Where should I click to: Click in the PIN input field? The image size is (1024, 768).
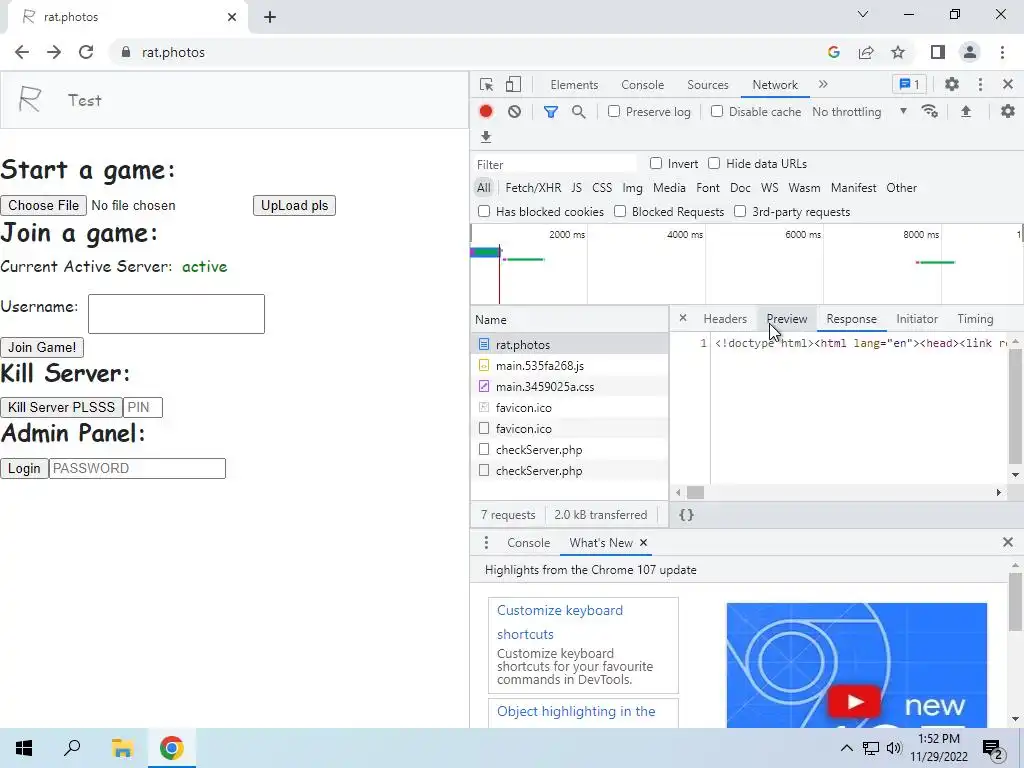click(x=142, y=408)
